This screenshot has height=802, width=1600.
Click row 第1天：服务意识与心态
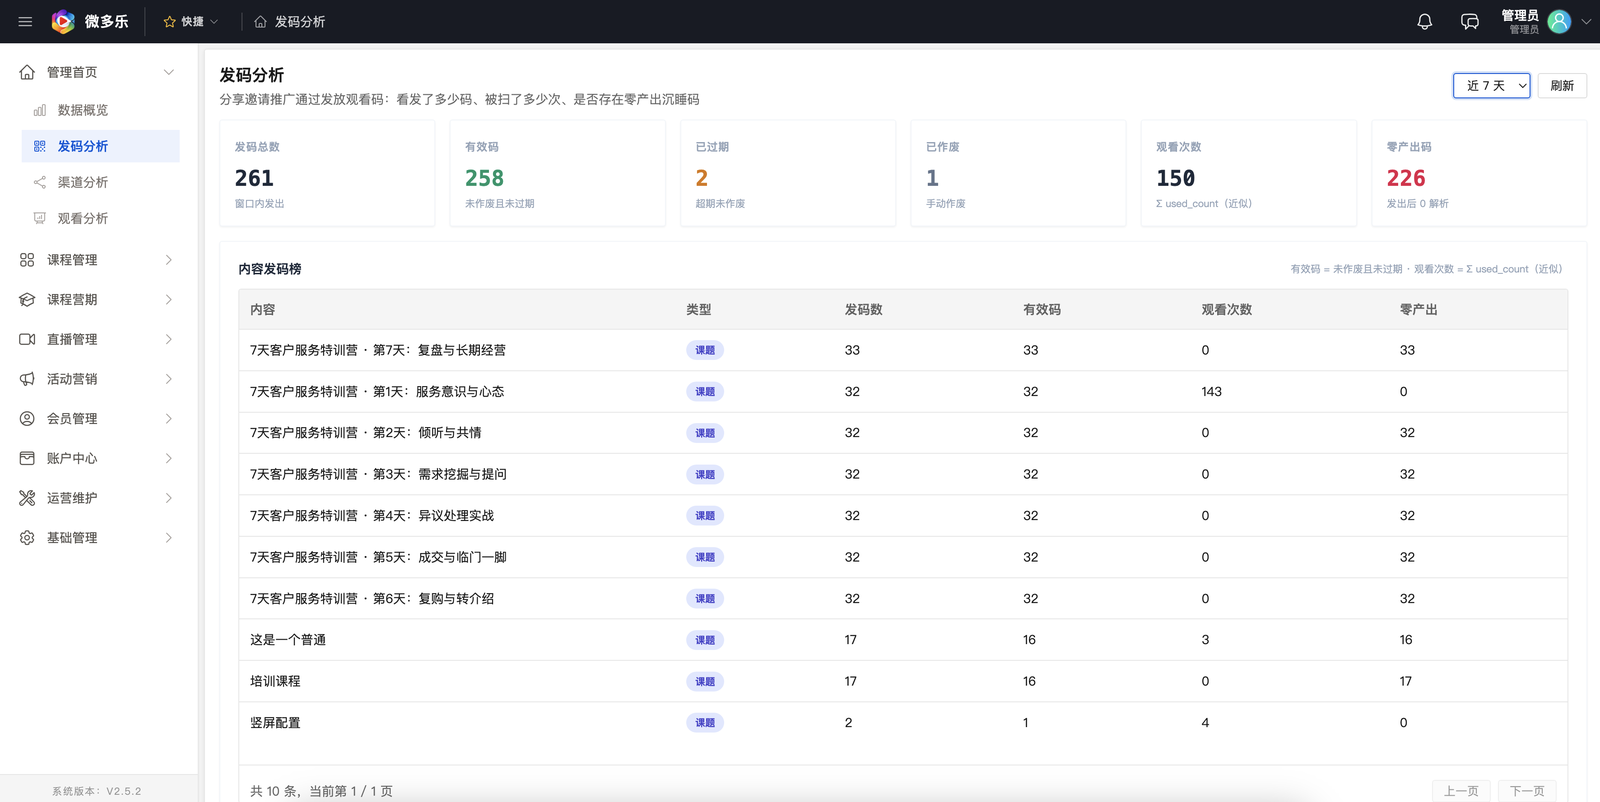point(903,392)
